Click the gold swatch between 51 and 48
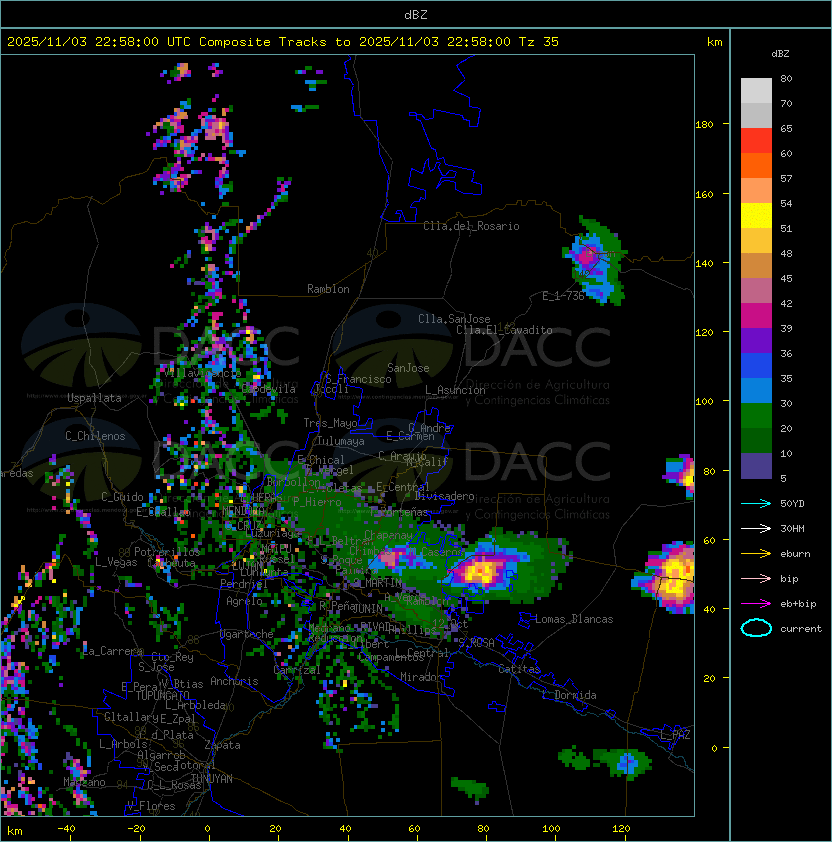This screenshot has height=842, width=832. [756, 241]
